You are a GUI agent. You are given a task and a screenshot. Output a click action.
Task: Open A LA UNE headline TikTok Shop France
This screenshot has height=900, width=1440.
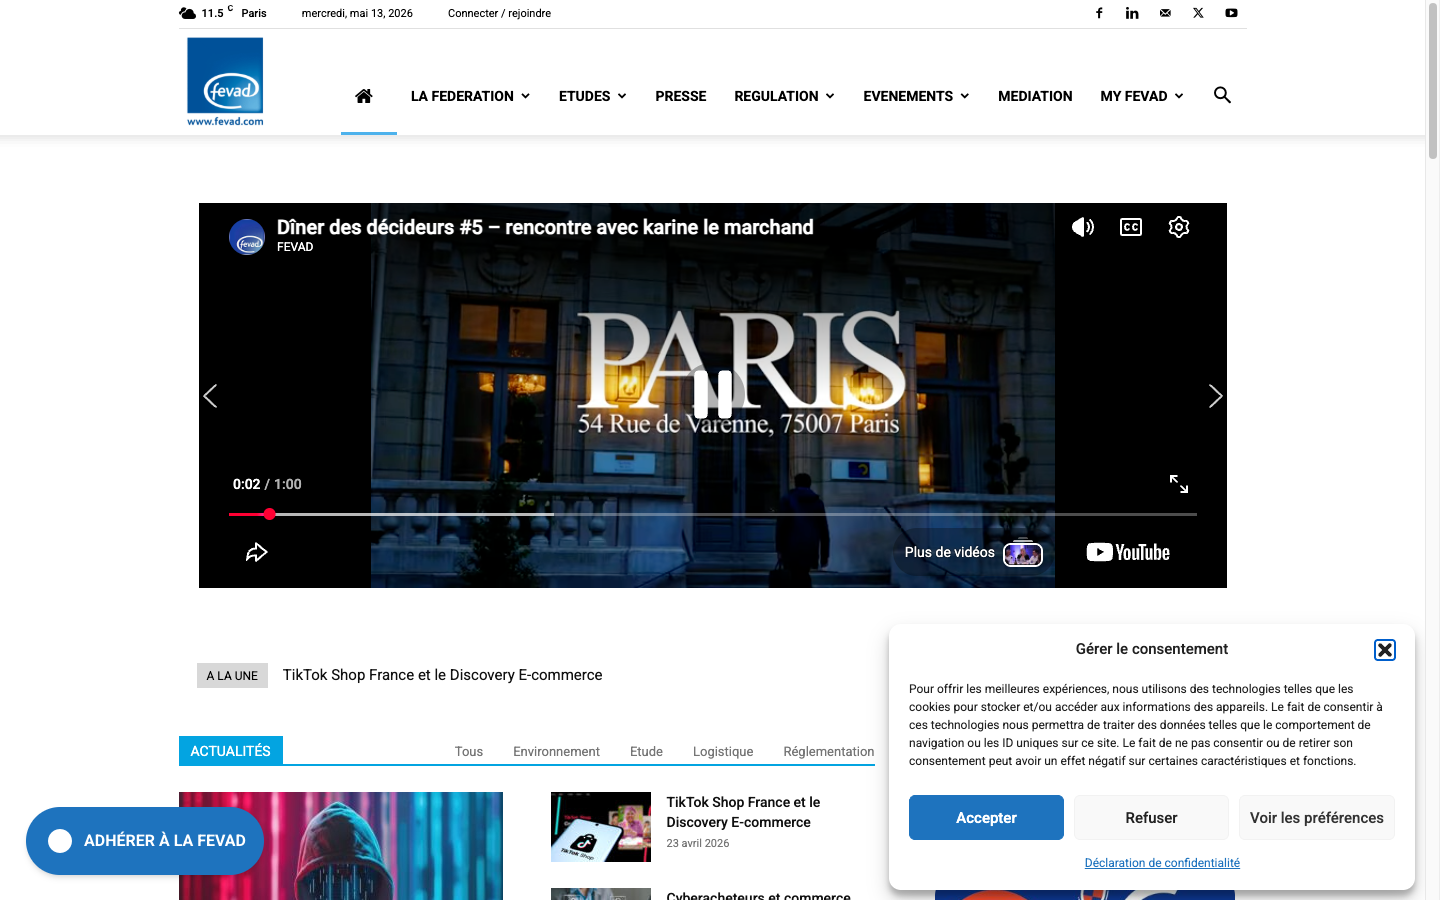442,675
